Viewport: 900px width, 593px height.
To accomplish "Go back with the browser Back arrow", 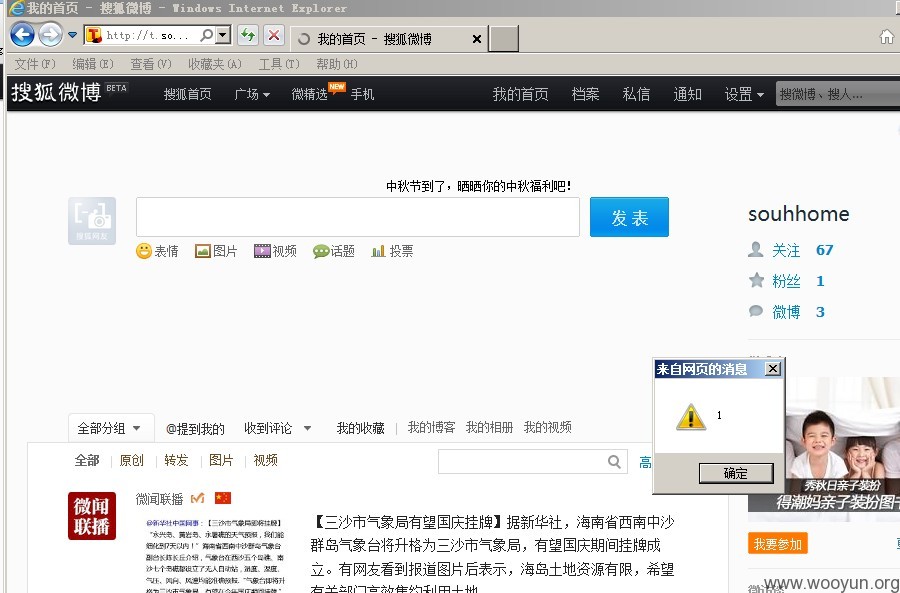I will 22,36.
